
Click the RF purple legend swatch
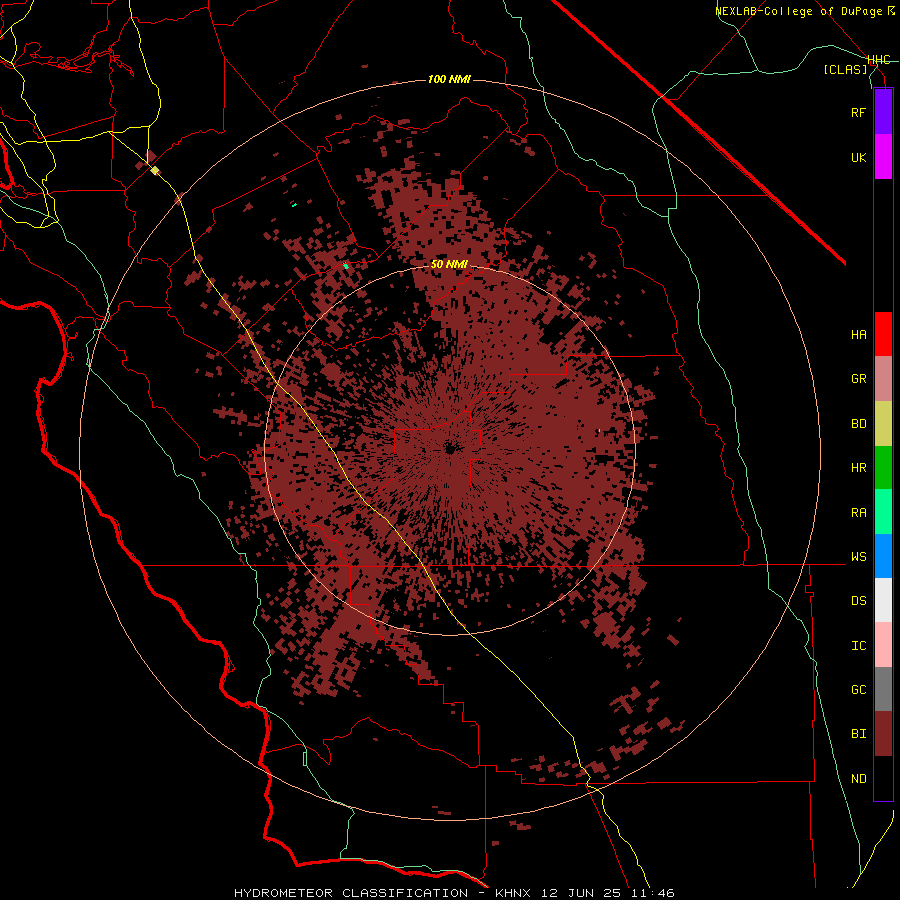pos(883,112)
